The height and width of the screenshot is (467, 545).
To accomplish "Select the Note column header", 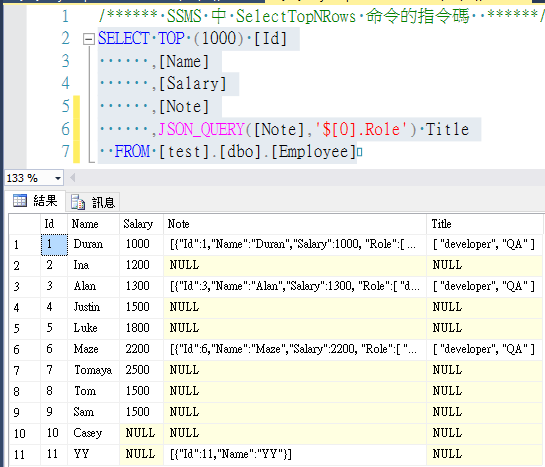I will click(x=295, y=224).
